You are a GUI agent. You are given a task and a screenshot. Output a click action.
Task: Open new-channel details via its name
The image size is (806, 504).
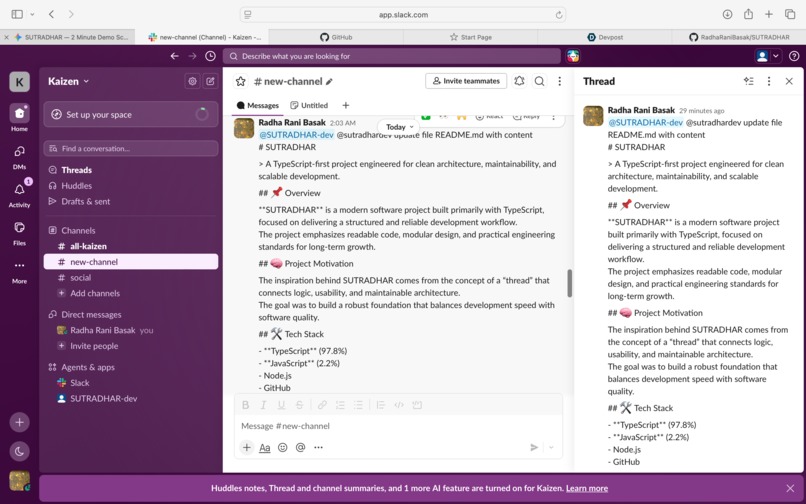(x=294, y=81)
